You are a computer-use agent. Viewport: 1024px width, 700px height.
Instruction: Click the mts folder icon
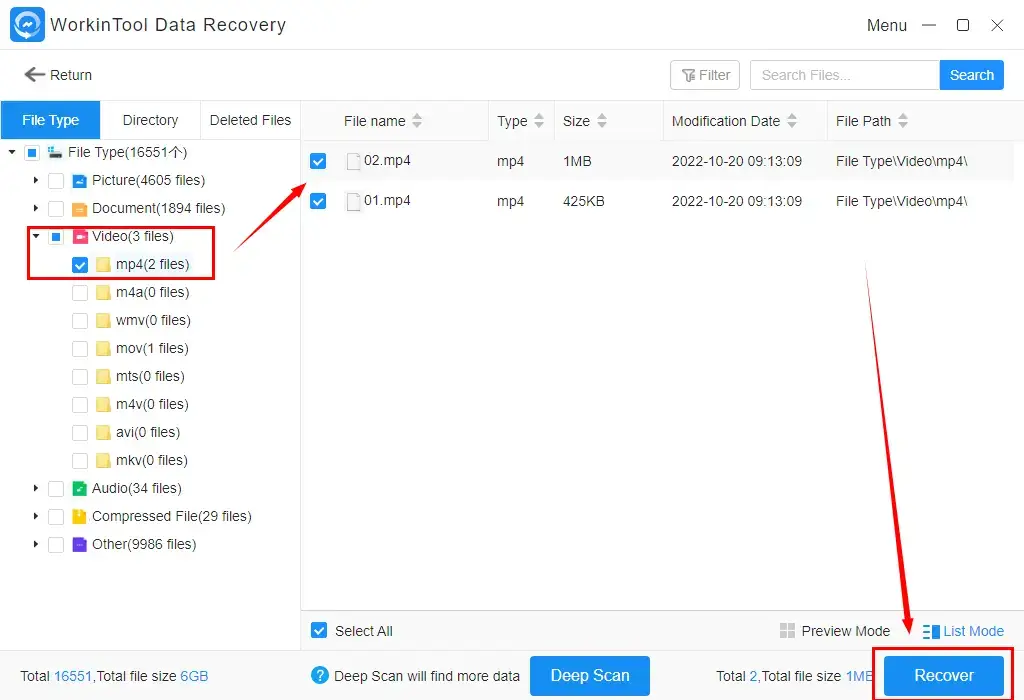click(x=103, y=377)
